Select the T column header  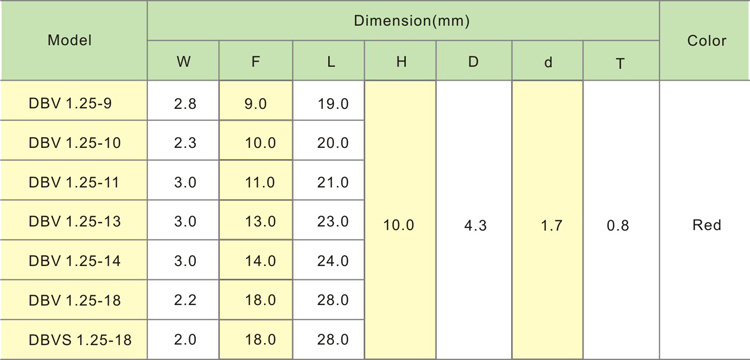pos(621,61)
